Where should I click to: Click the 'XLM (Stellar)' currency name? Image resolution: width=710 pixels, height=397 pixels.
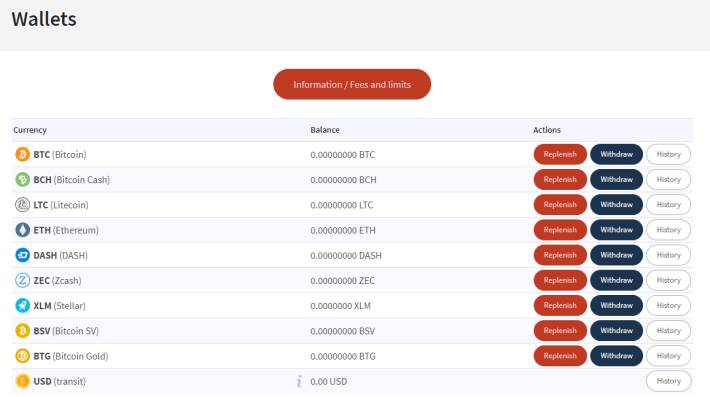pyautogui.click(x=59, y=306)
